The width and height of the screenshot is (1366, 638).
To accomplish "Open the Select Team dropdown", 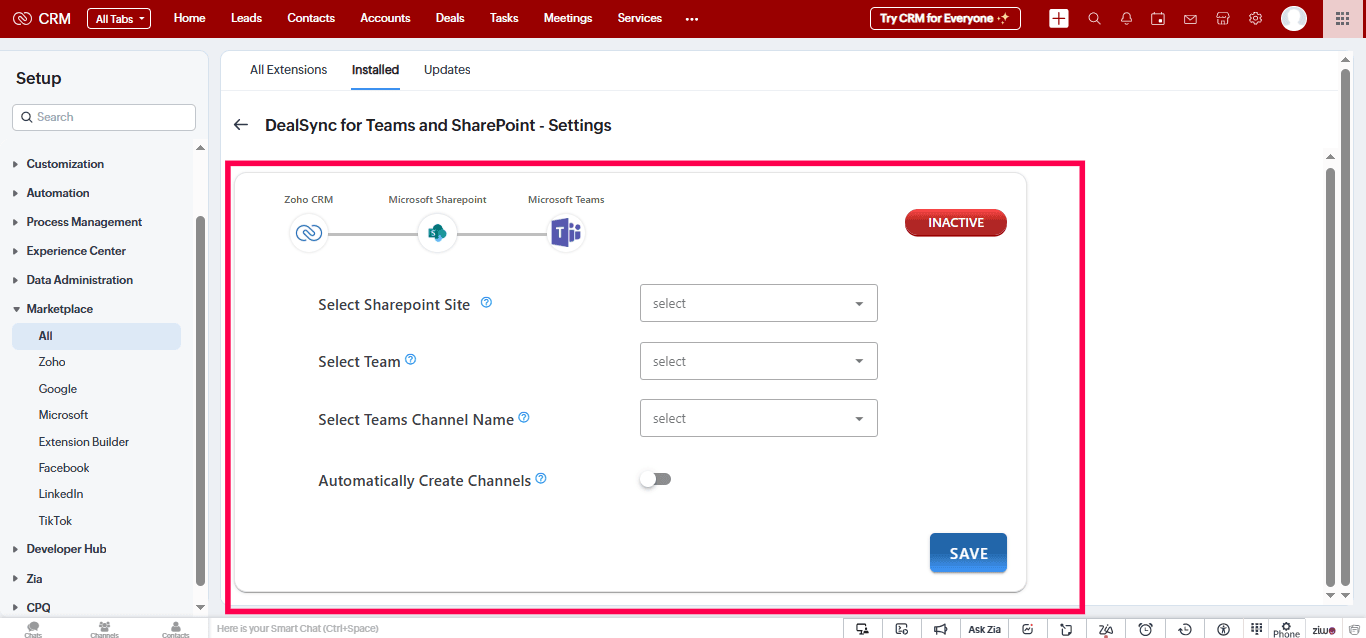I will pos(759,361).
